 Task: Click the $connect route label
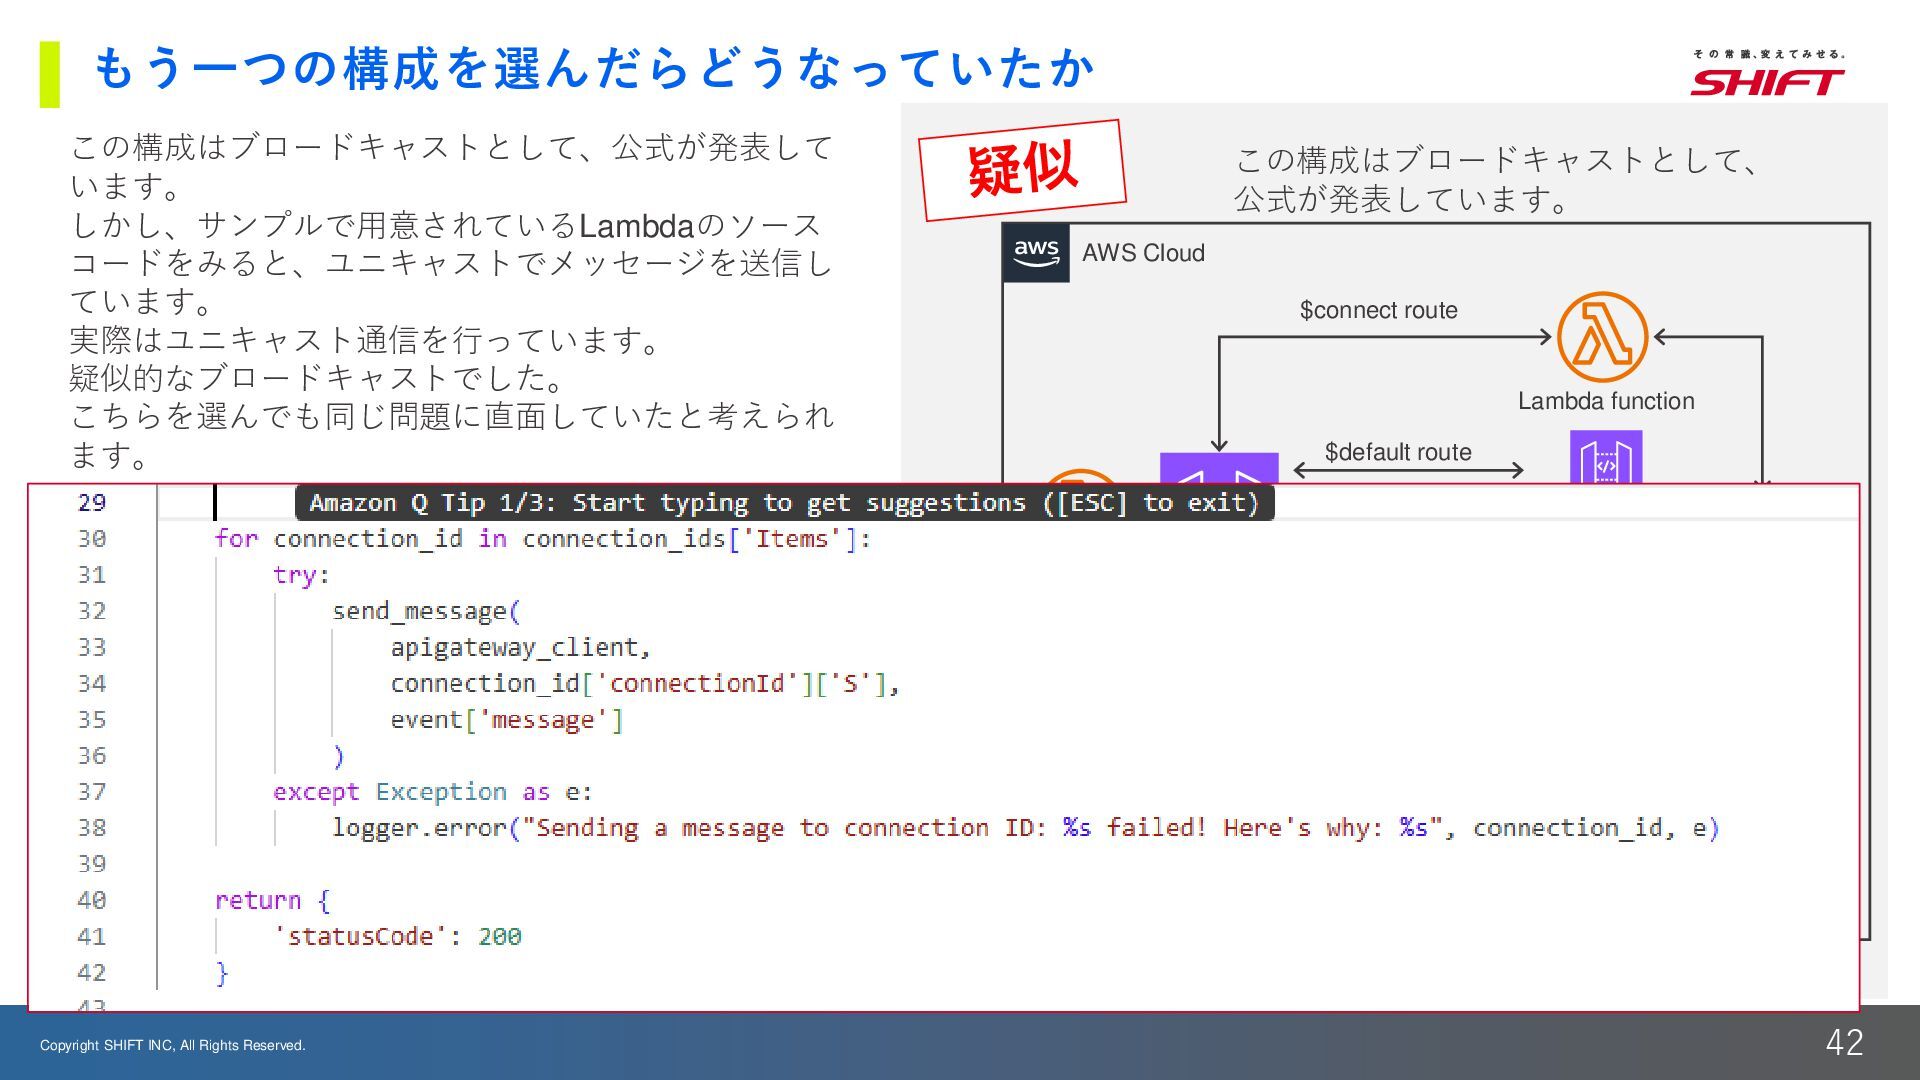point(1378,310)
